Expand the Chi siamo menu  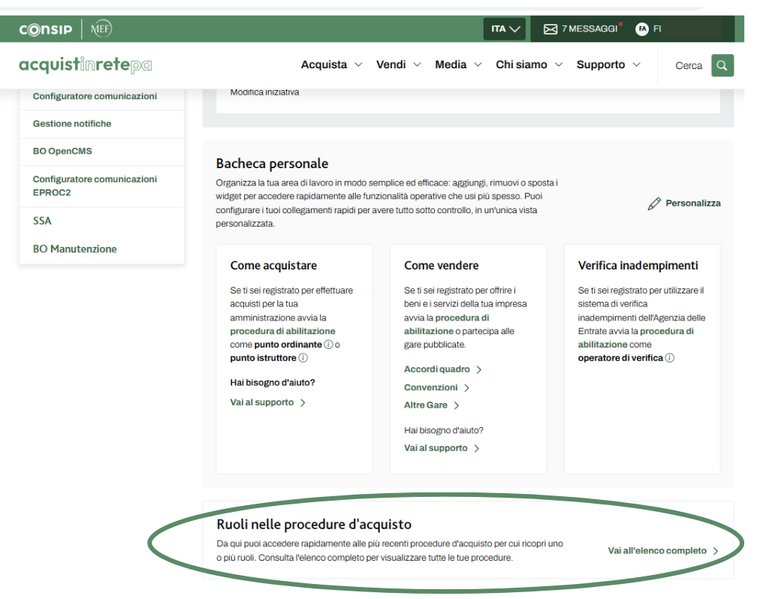pos(529,65)
